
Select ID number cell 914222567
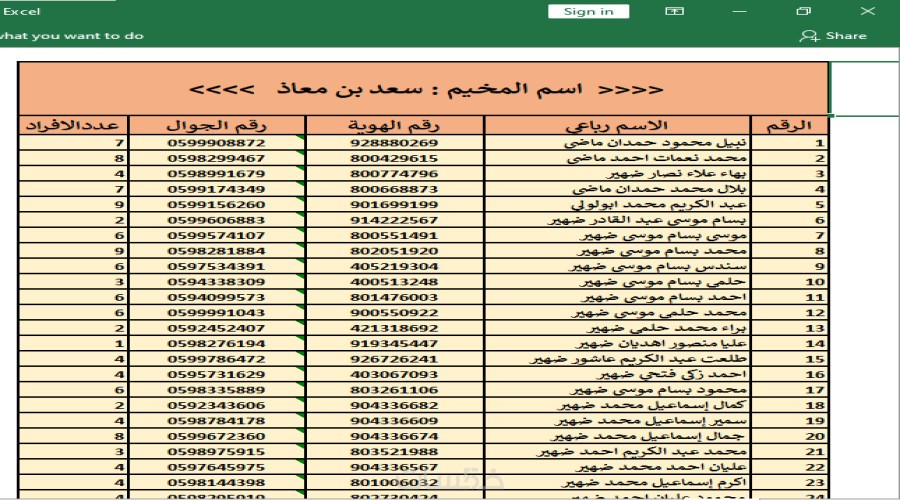pos(394,220)
